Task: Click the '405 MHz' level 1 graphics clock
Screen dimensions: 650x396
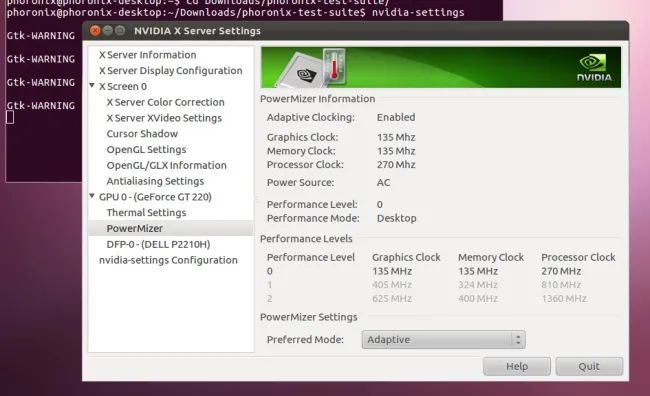Action: 392,285
